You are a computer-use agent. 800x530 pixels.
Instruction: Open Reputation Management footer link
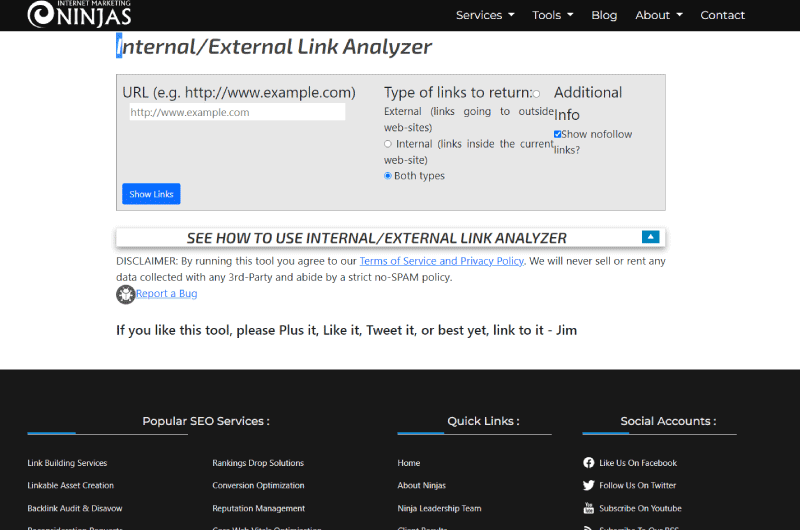pos(259,508)
